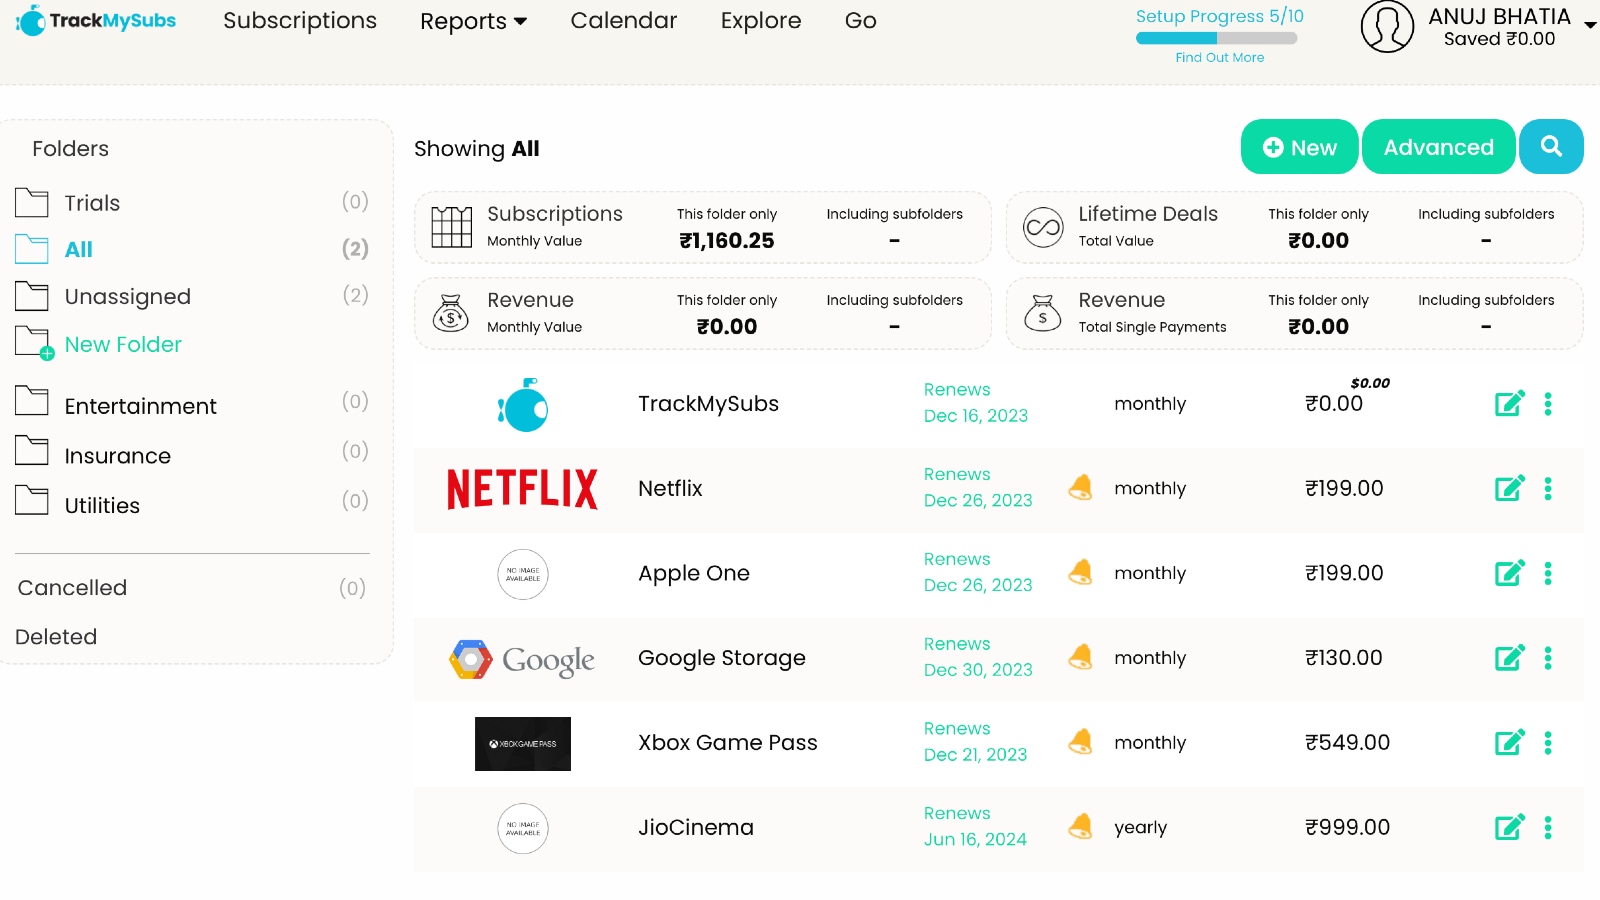Viewport: 1600px width, 900px height.
Task: Switch to the Calendar section
Action: click(622, 20)
